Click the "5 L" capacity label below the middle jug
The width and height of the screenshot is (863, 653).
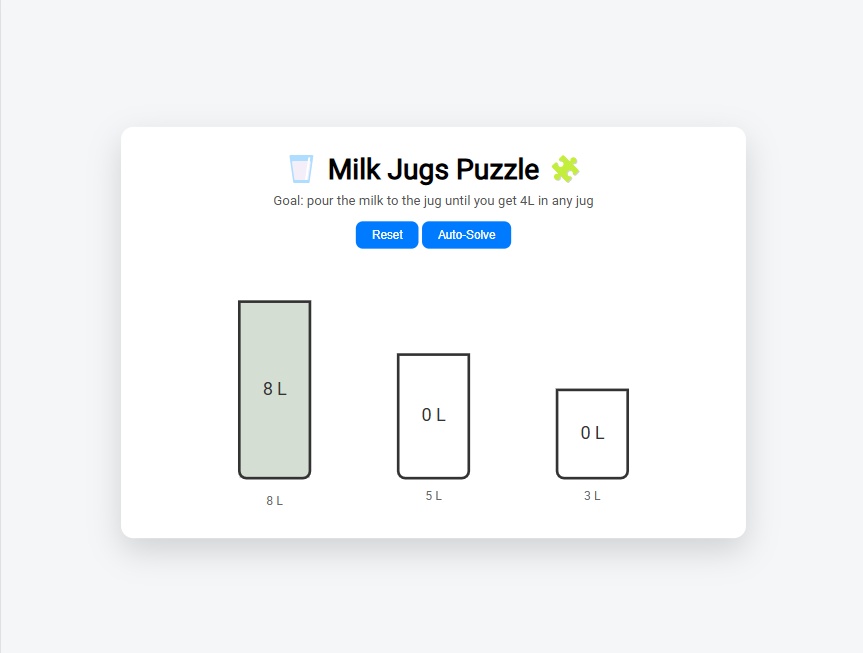tap(433, 496)
